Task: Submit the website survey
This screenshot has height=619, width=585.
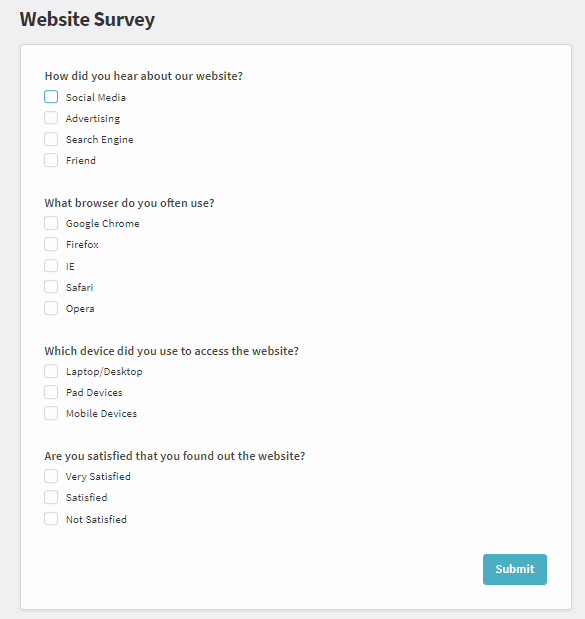Action: point(515,569)
